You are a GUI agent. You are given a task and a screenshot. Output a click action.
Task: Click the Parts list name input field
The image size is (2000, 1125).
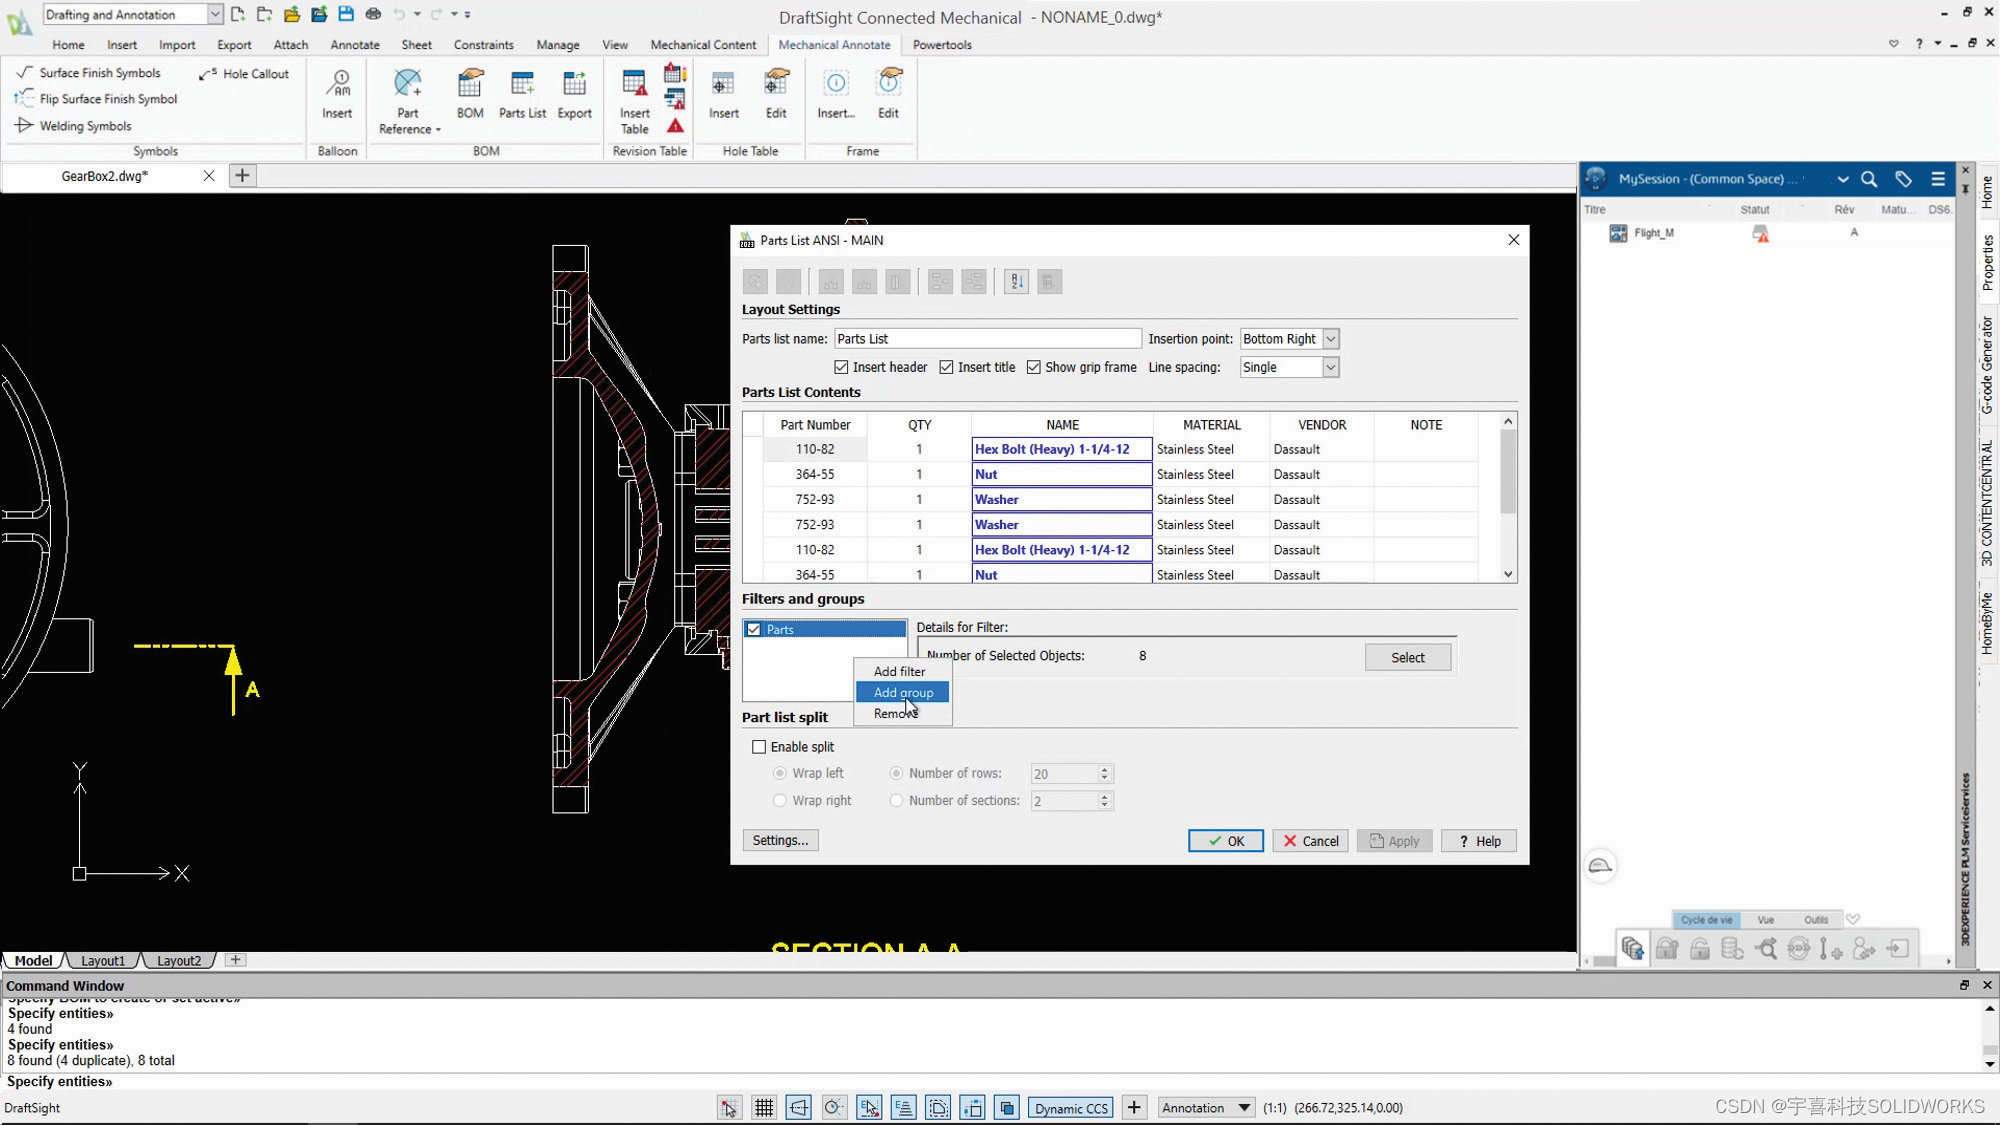(x=987, y=338)
